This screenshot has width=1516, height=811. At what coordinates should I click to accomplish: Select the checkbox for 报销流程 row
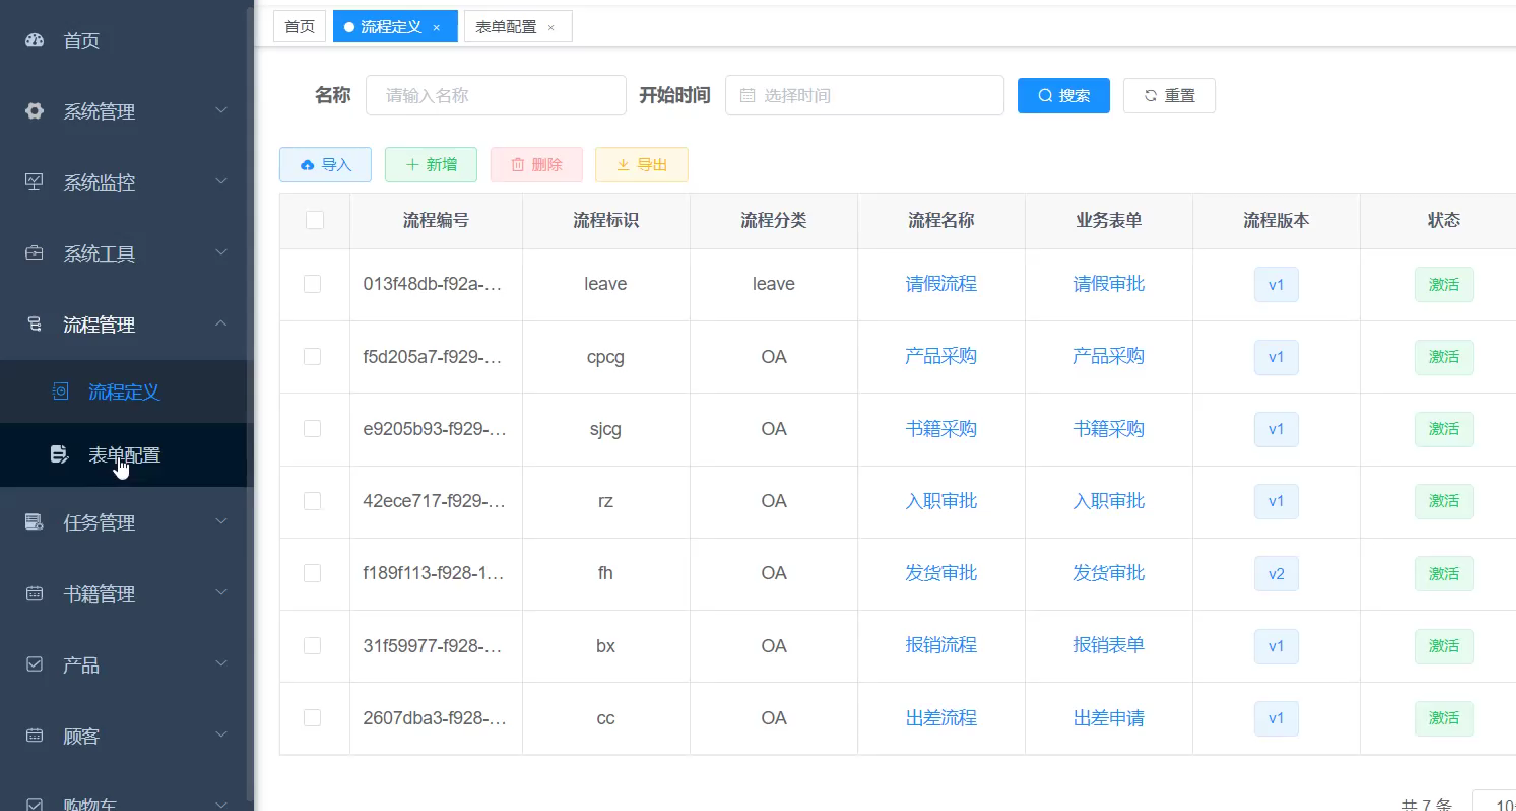coord(312,645)
